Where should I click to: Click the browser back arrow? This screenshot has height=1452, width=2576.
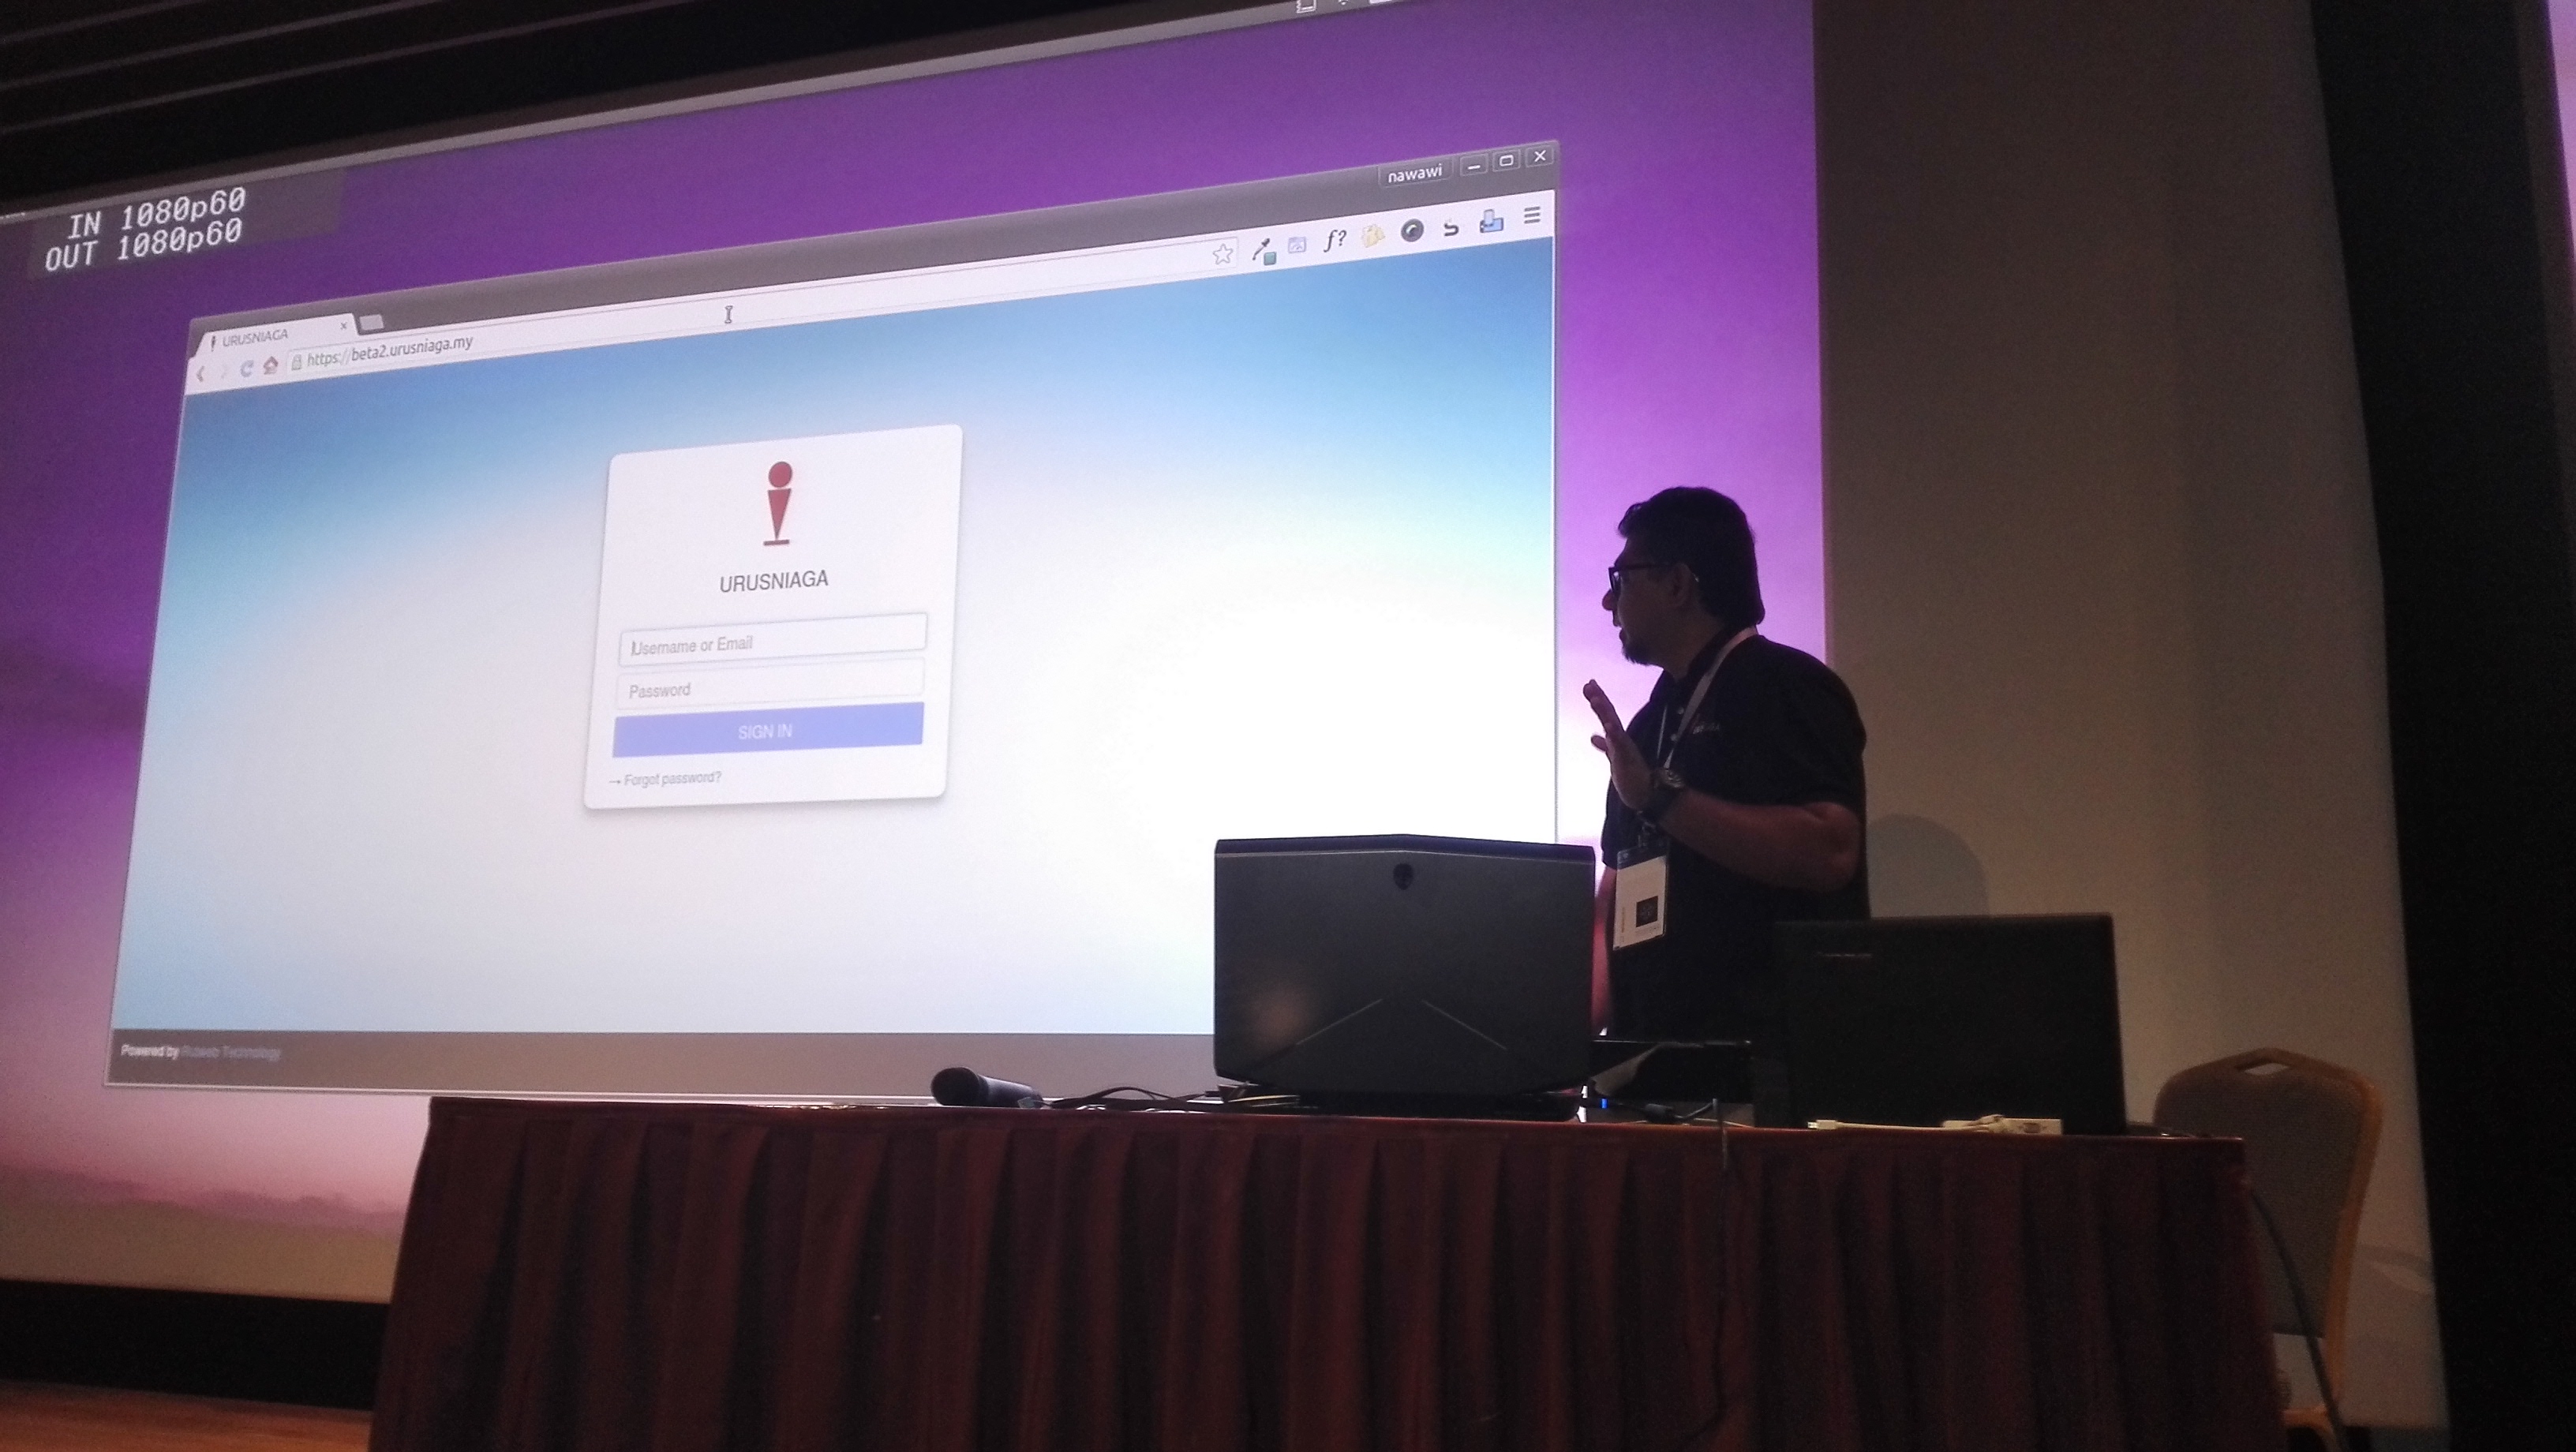(x=201, y=373)
